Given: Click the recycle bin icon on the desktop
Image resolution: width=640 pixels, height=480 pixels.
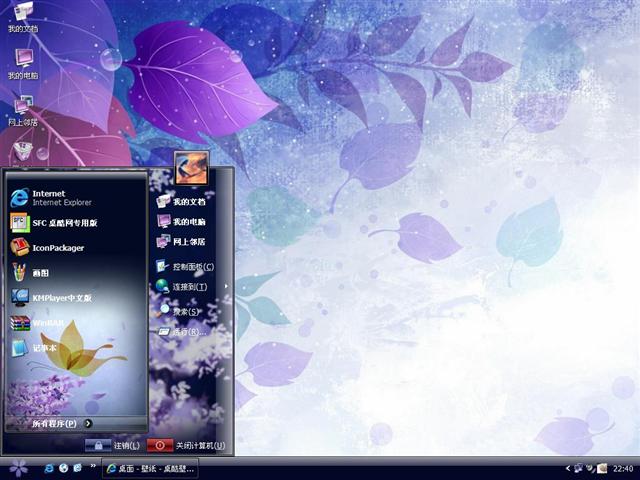Looking at the screenshot, I should (23, 152).
